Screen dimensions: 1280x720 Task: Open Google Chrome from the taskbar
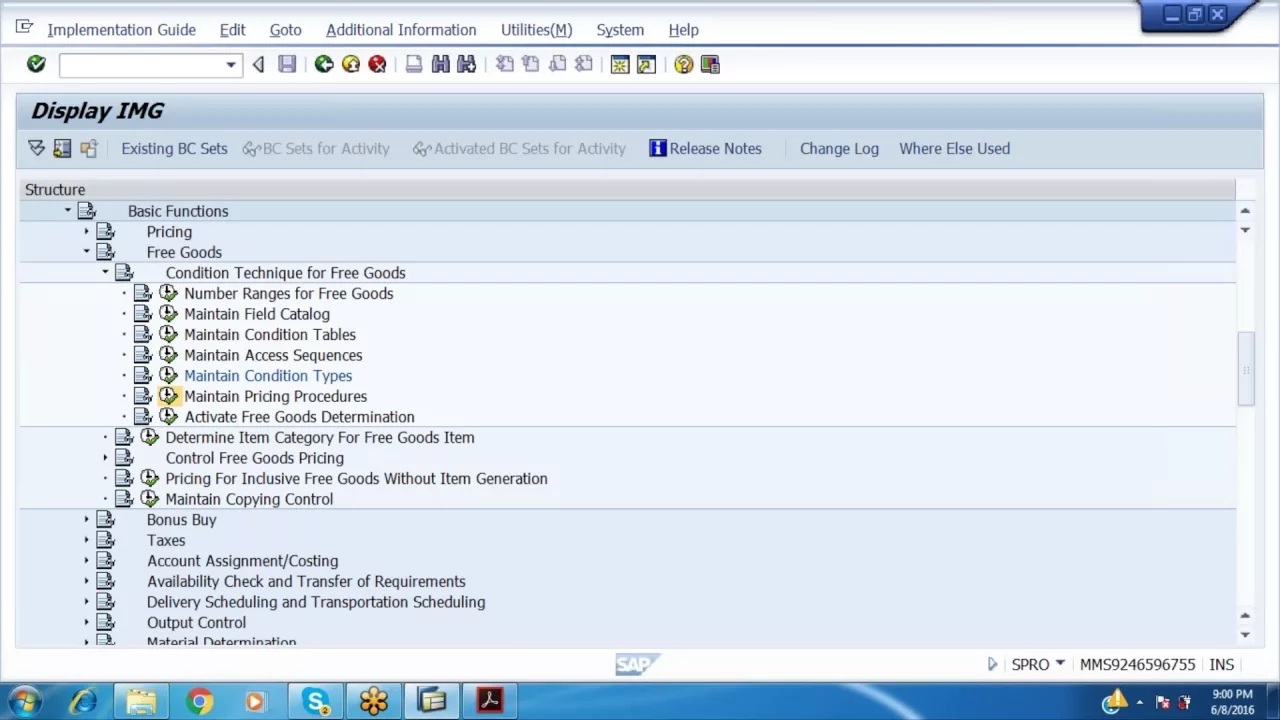click(x=200, y=702)
